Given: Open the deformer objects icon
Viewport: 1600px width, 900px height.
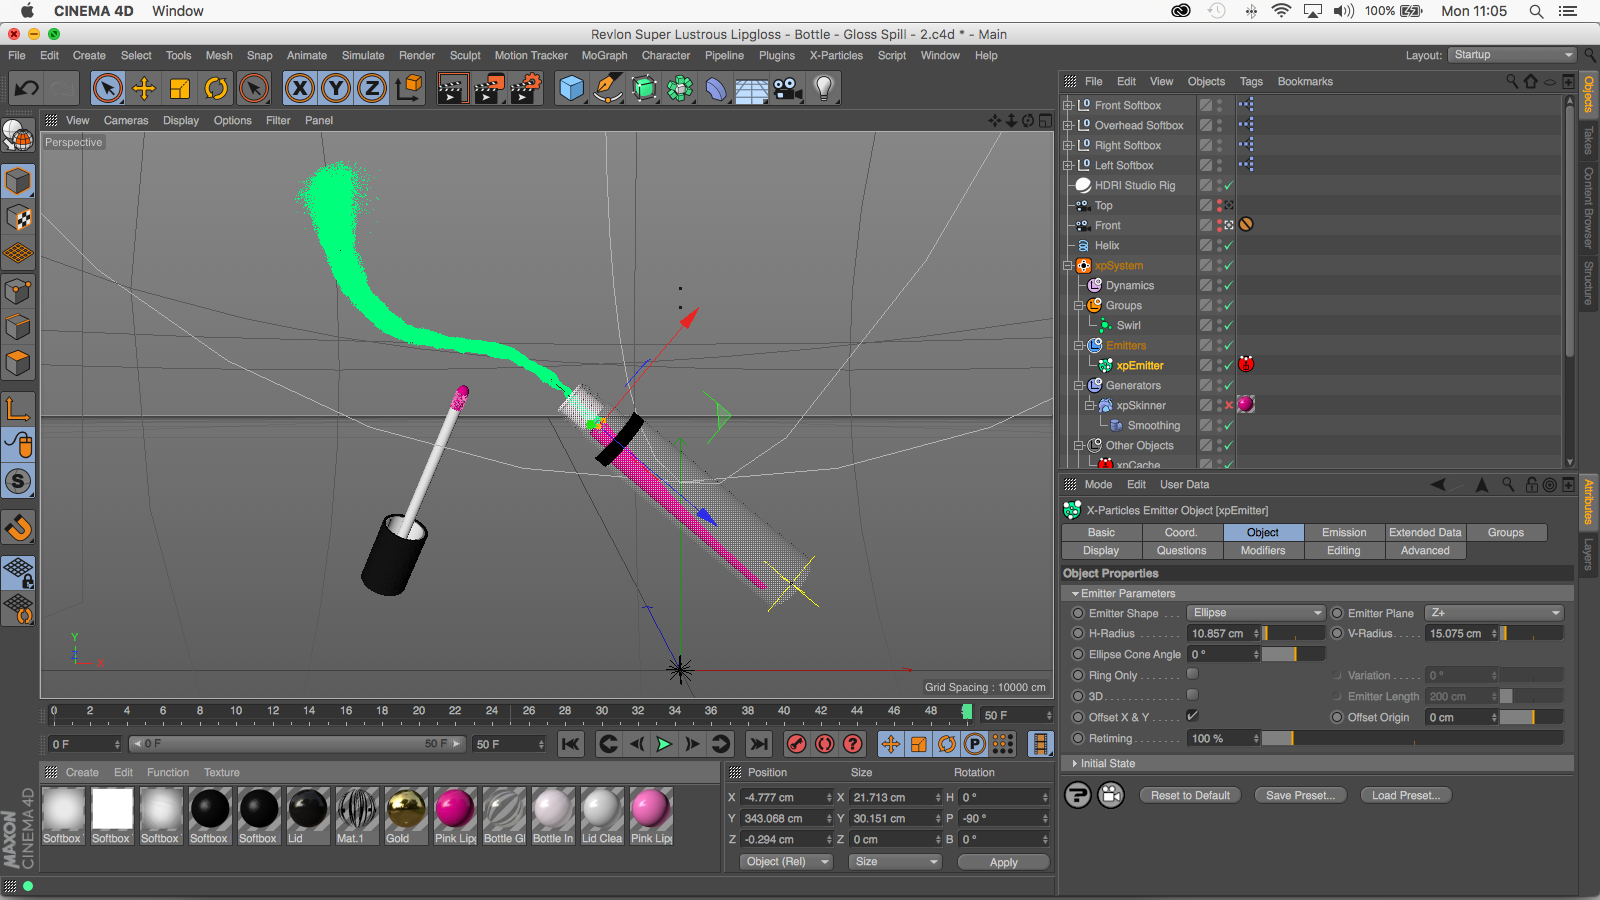Looking at the screenshot, I should pos(716,89).
